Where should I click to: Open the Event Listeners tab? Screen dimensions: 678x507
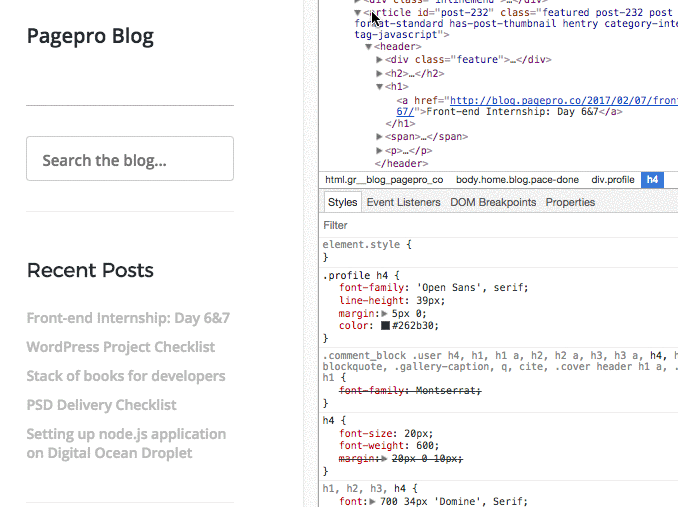(x=403, y=202)
